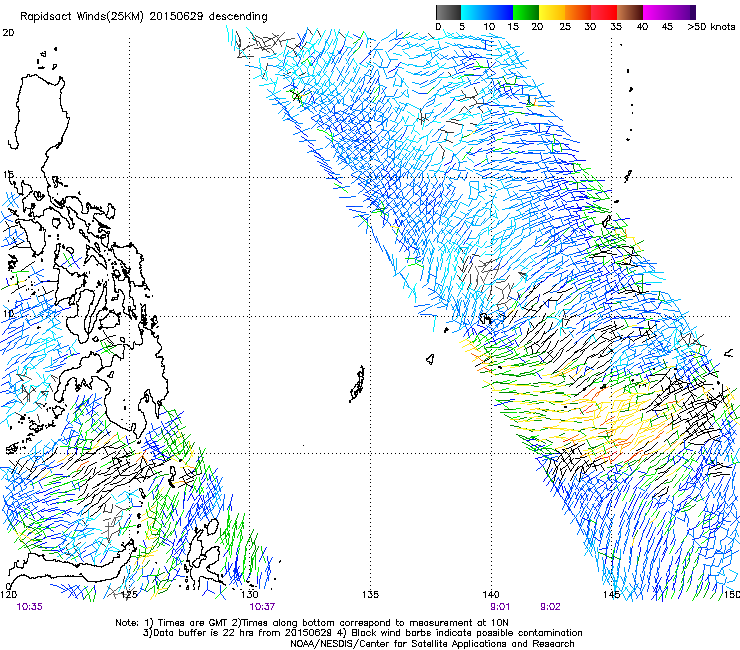Click the '0' legend scale label
Viewport: 740px width, 650px height.
point(438,27)
